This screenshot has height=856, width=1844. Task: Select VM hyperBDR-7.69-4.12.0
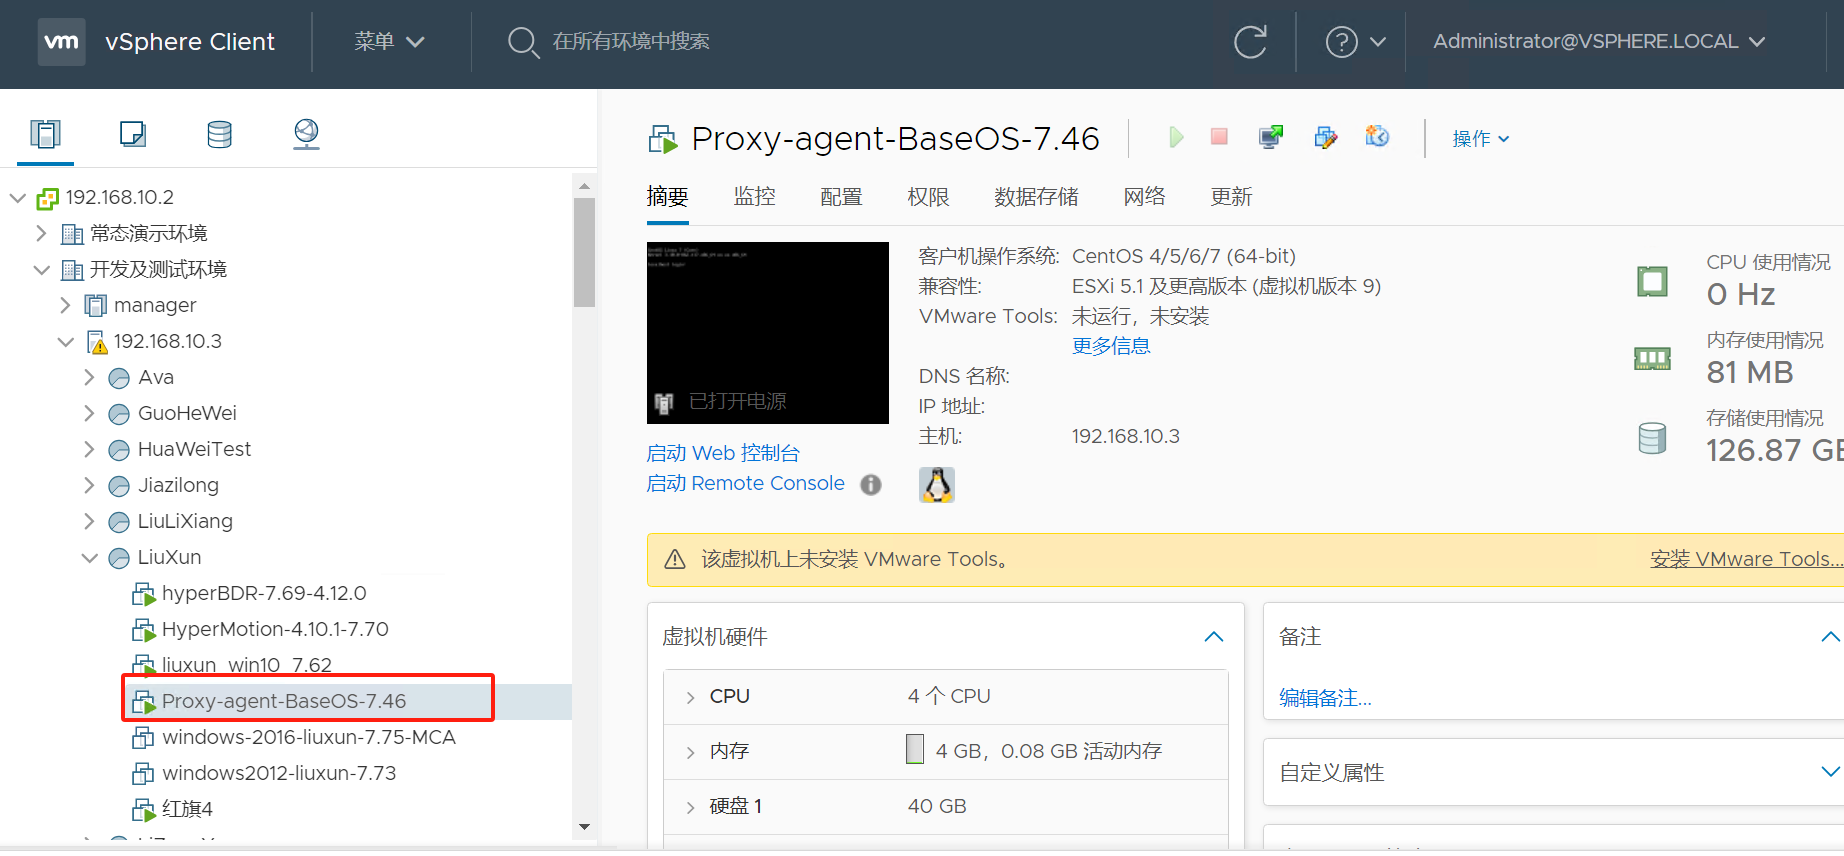[x=264, y=593]
